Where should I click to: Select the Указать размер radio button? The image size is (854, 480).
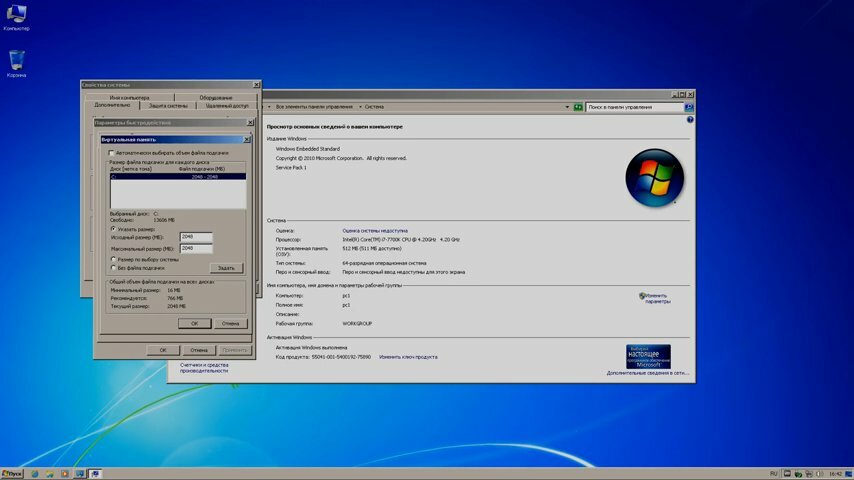(x=113, y=229)
